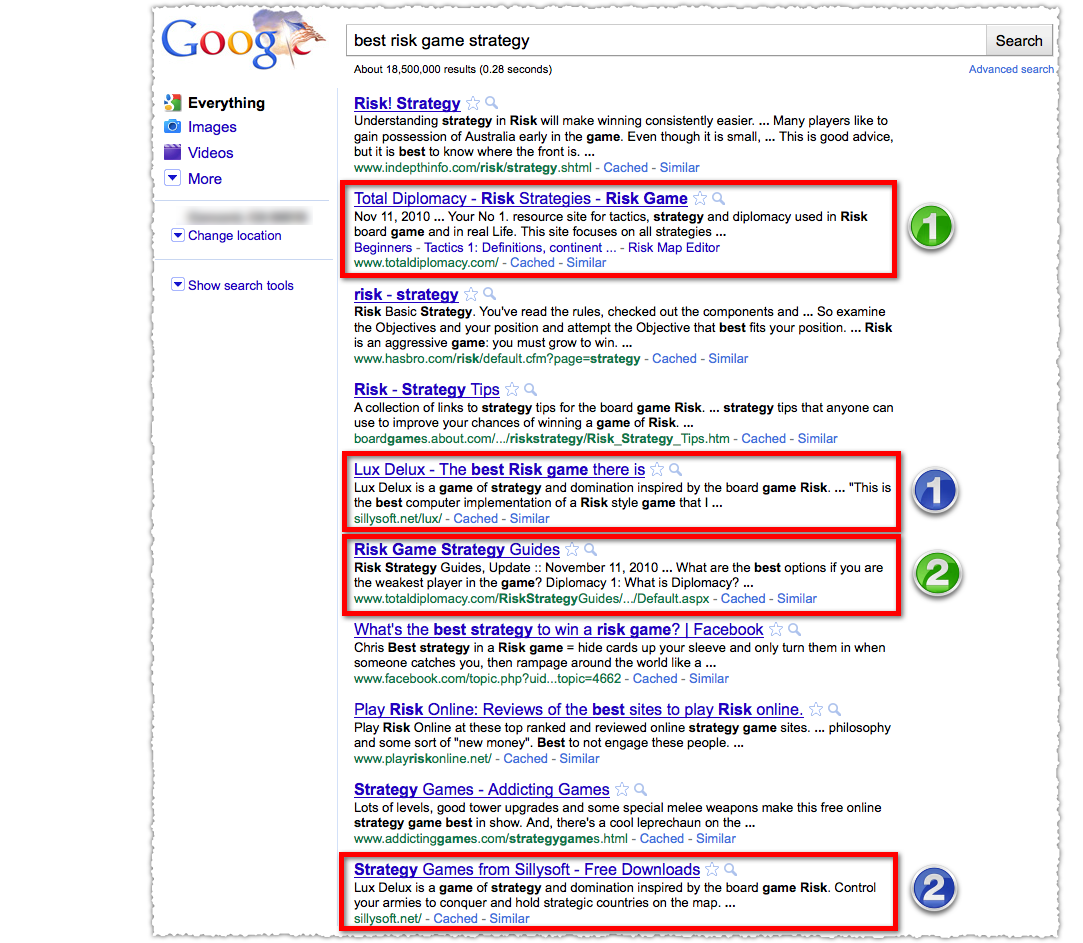Open Tactics 1: Definitions sitelink
Image resolution: width=1083 pixels, height=943 pixels.
tap(520, 247)
